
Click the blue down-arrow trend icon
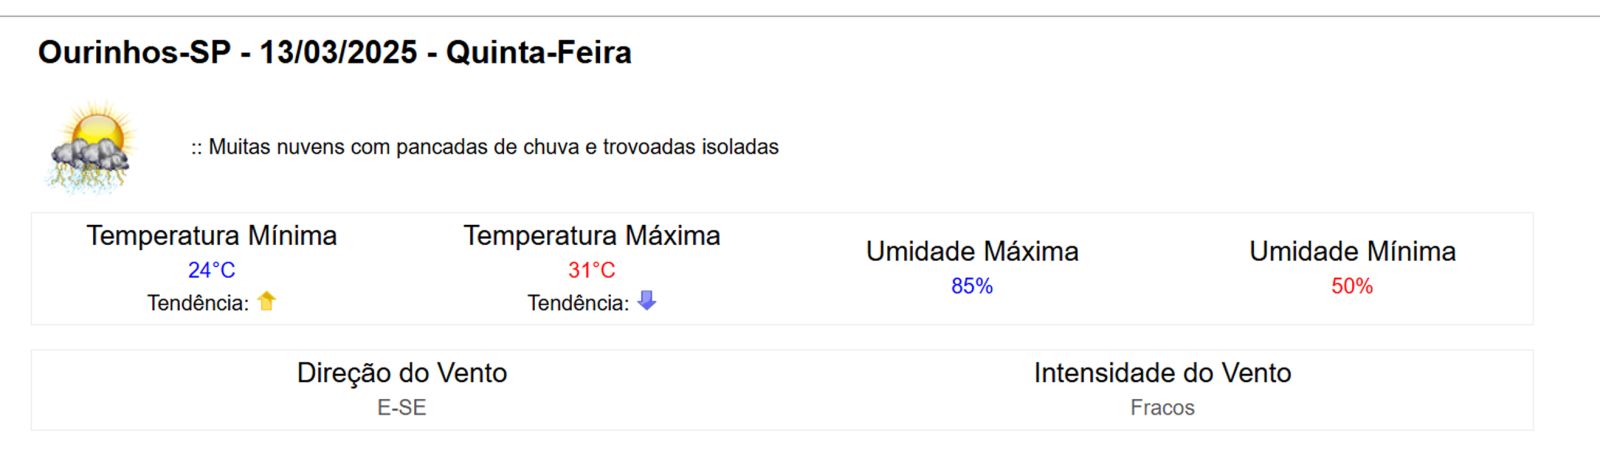(647, 300)
